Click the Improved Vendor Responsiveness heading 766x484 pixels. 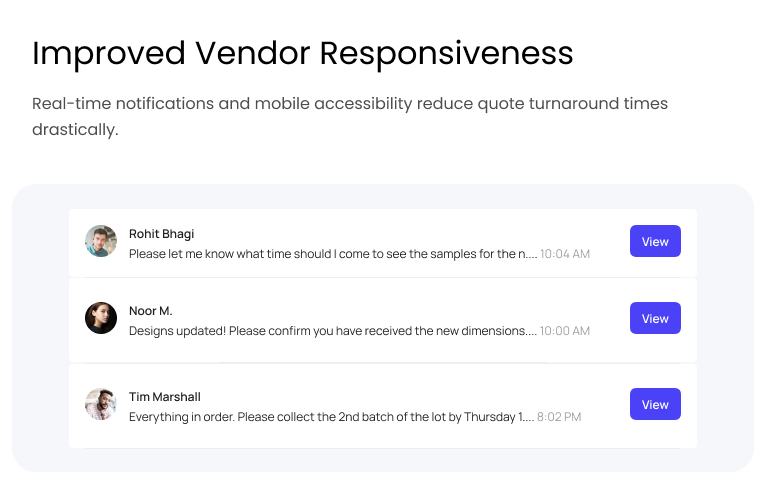click(302, 53)
